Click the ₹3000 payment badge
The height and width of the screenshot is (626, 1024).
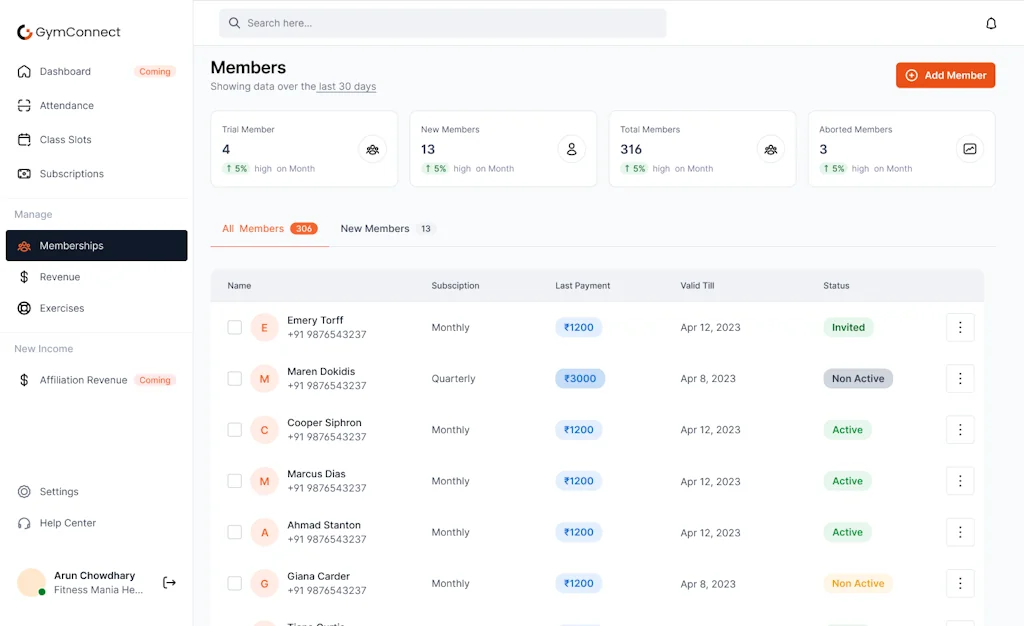point(580,379)
